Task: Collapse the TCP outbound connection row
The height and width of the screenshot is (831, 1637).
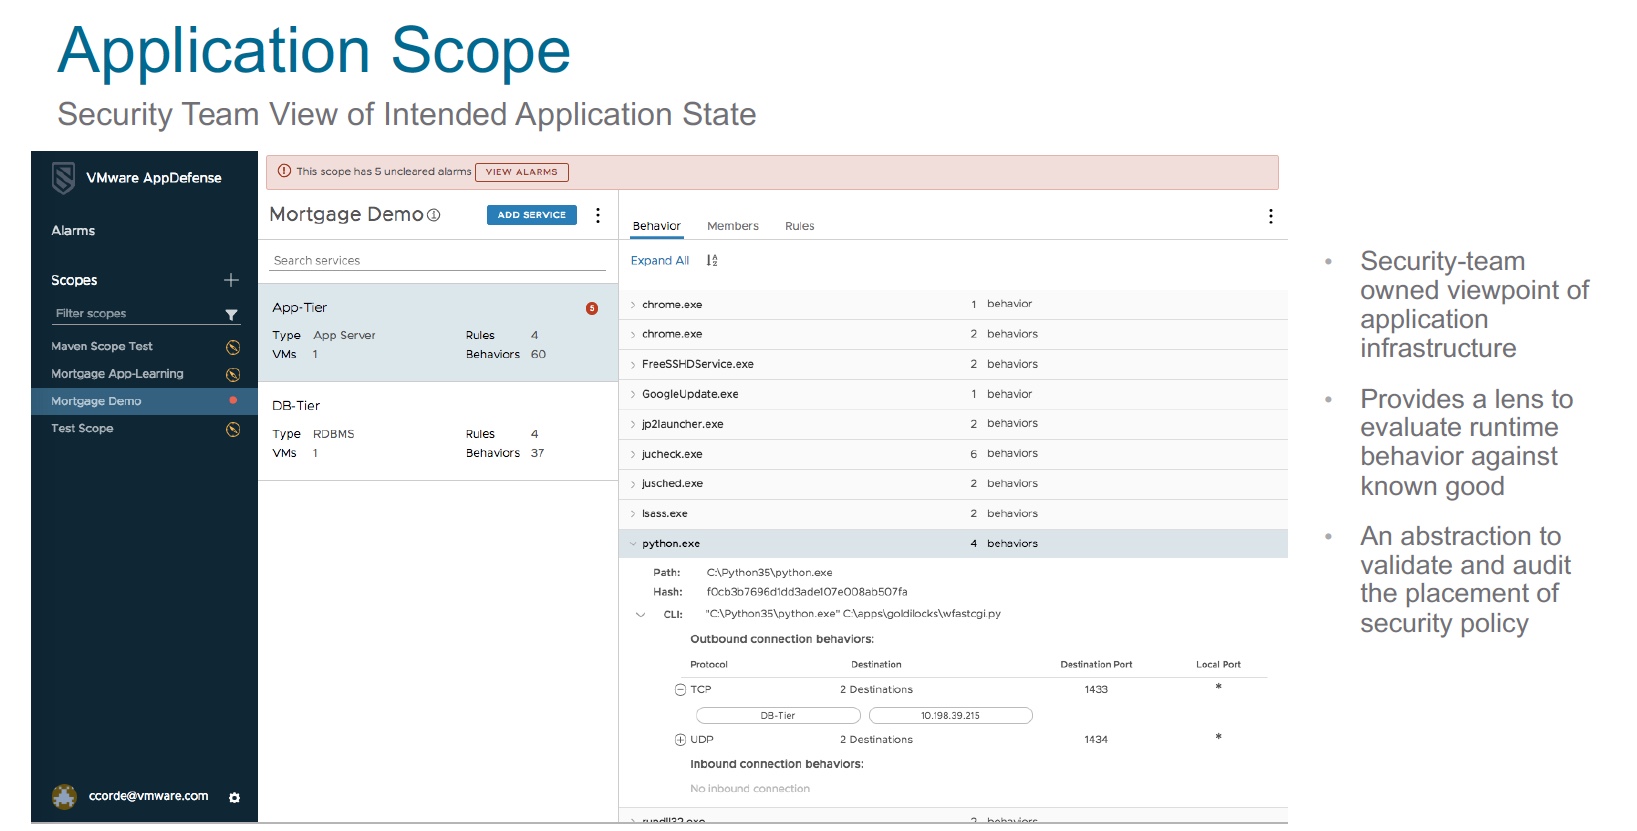Action: (x=680, y=690)
